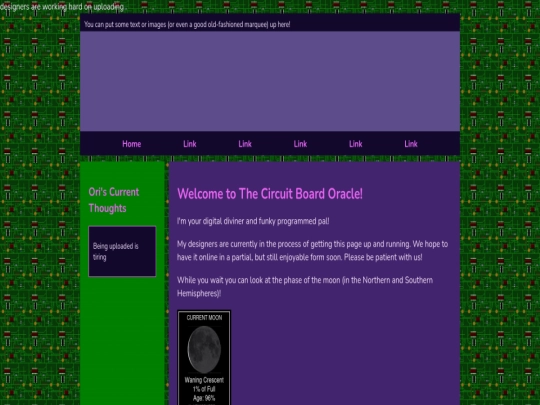
Task: Click the 'Waning Crescent' moon phase text
Action: click(x=204, y=380)
